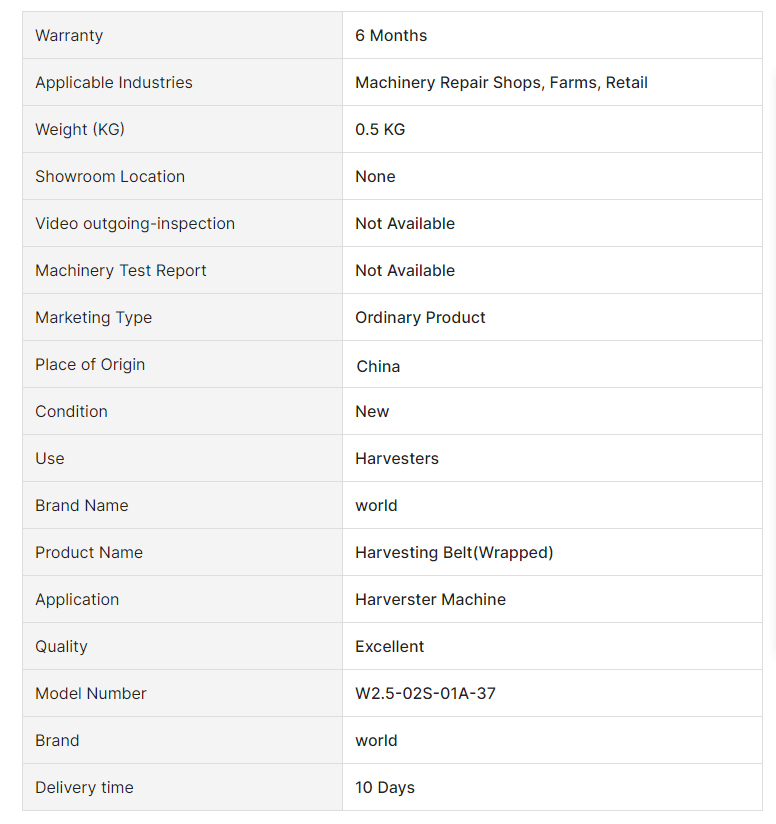Select the Applicable Industries label
Screen dimensions: 776x824
(114, 82)
